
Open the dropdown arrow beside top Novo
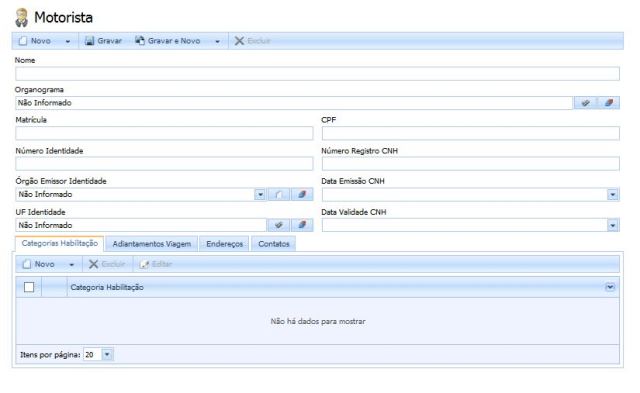68,41
